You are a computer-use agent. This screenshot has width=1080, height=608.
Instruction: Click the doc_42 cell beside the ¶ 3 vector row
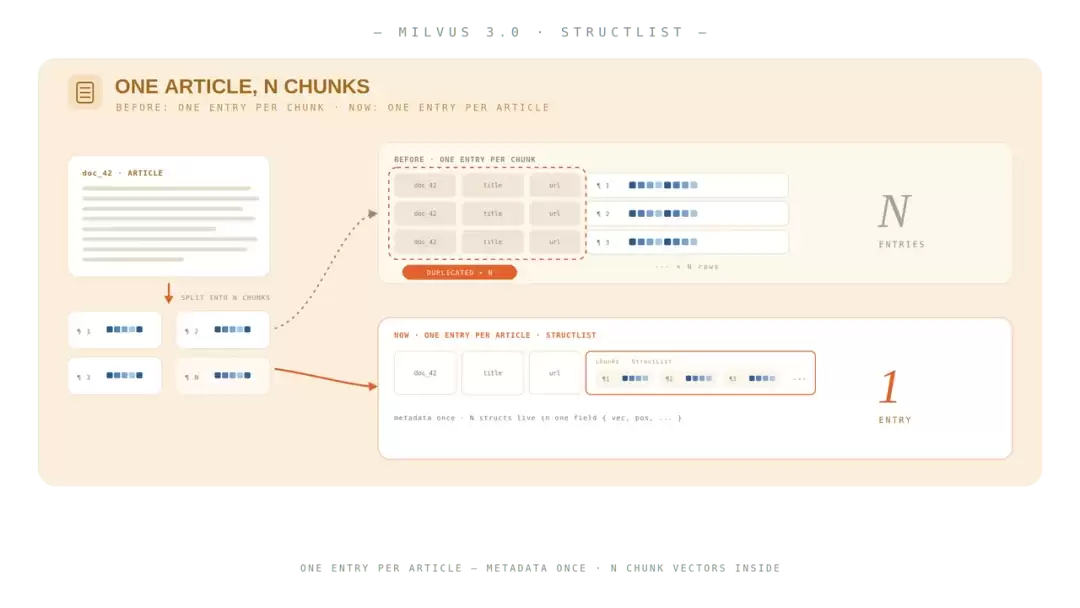[x=425, y=242]
